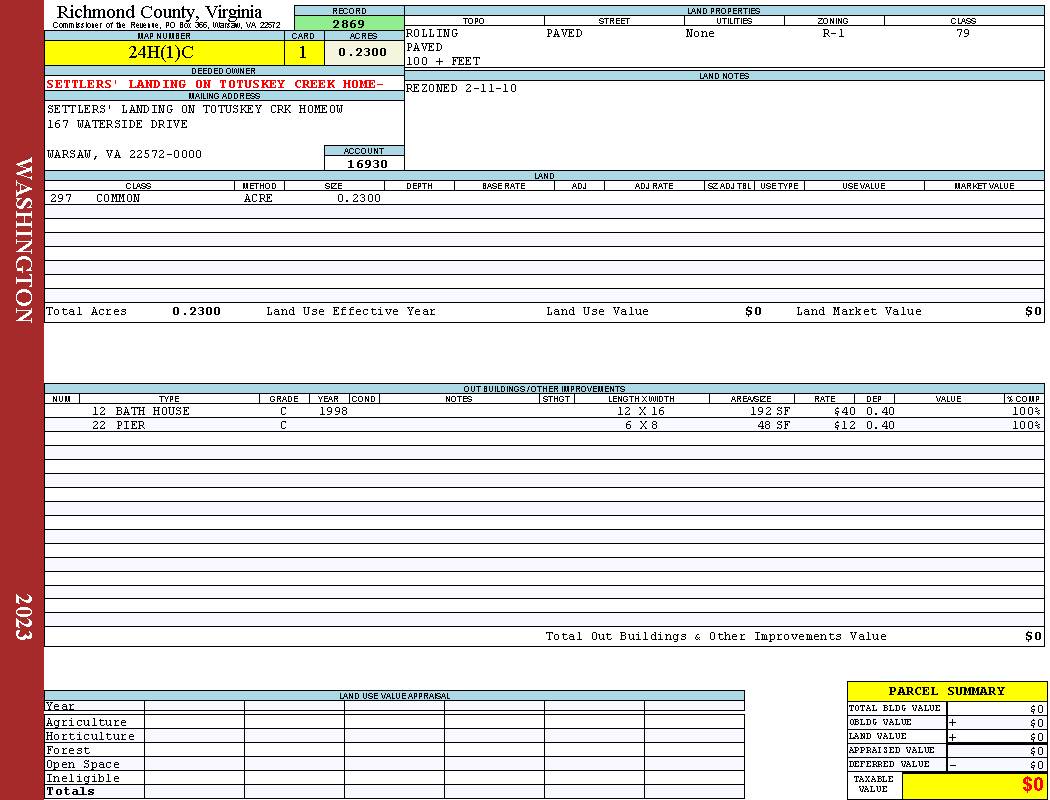
Task: Click the Forest row label
Action: point(68,751)
